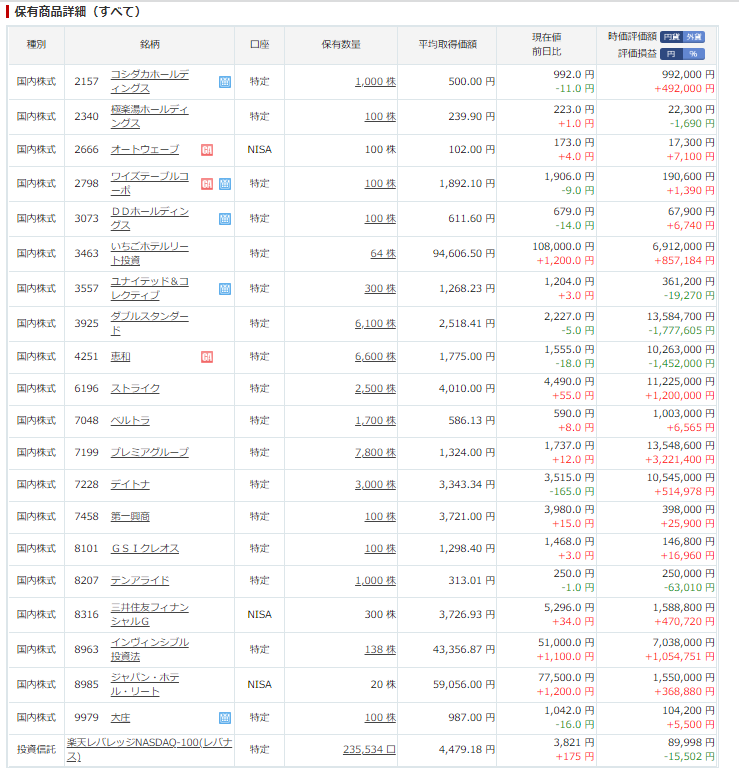
Task: Click the 平均取得価額 column header
Action: click(x=448, y=44)
